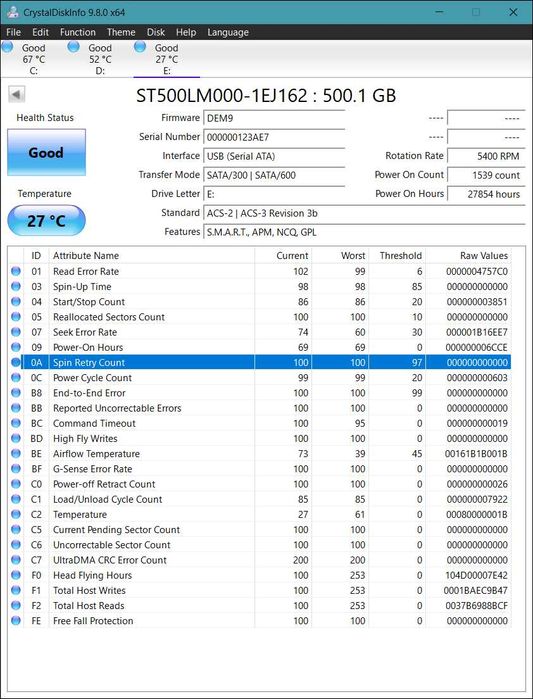Click the Rotation Rate value 5400 RPM
Viewport: 533px width, 699px height.
[486, 156]
